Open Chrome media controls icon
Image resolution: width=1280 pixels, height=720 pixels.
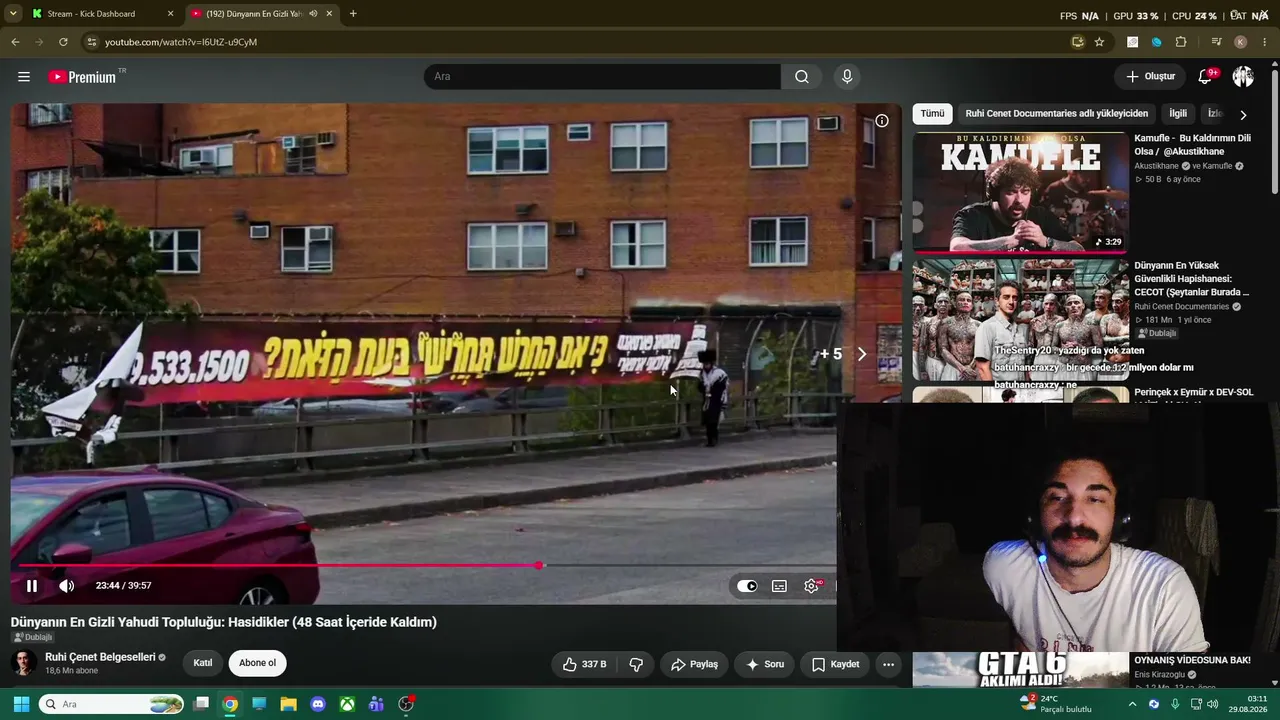(1216, 42)
